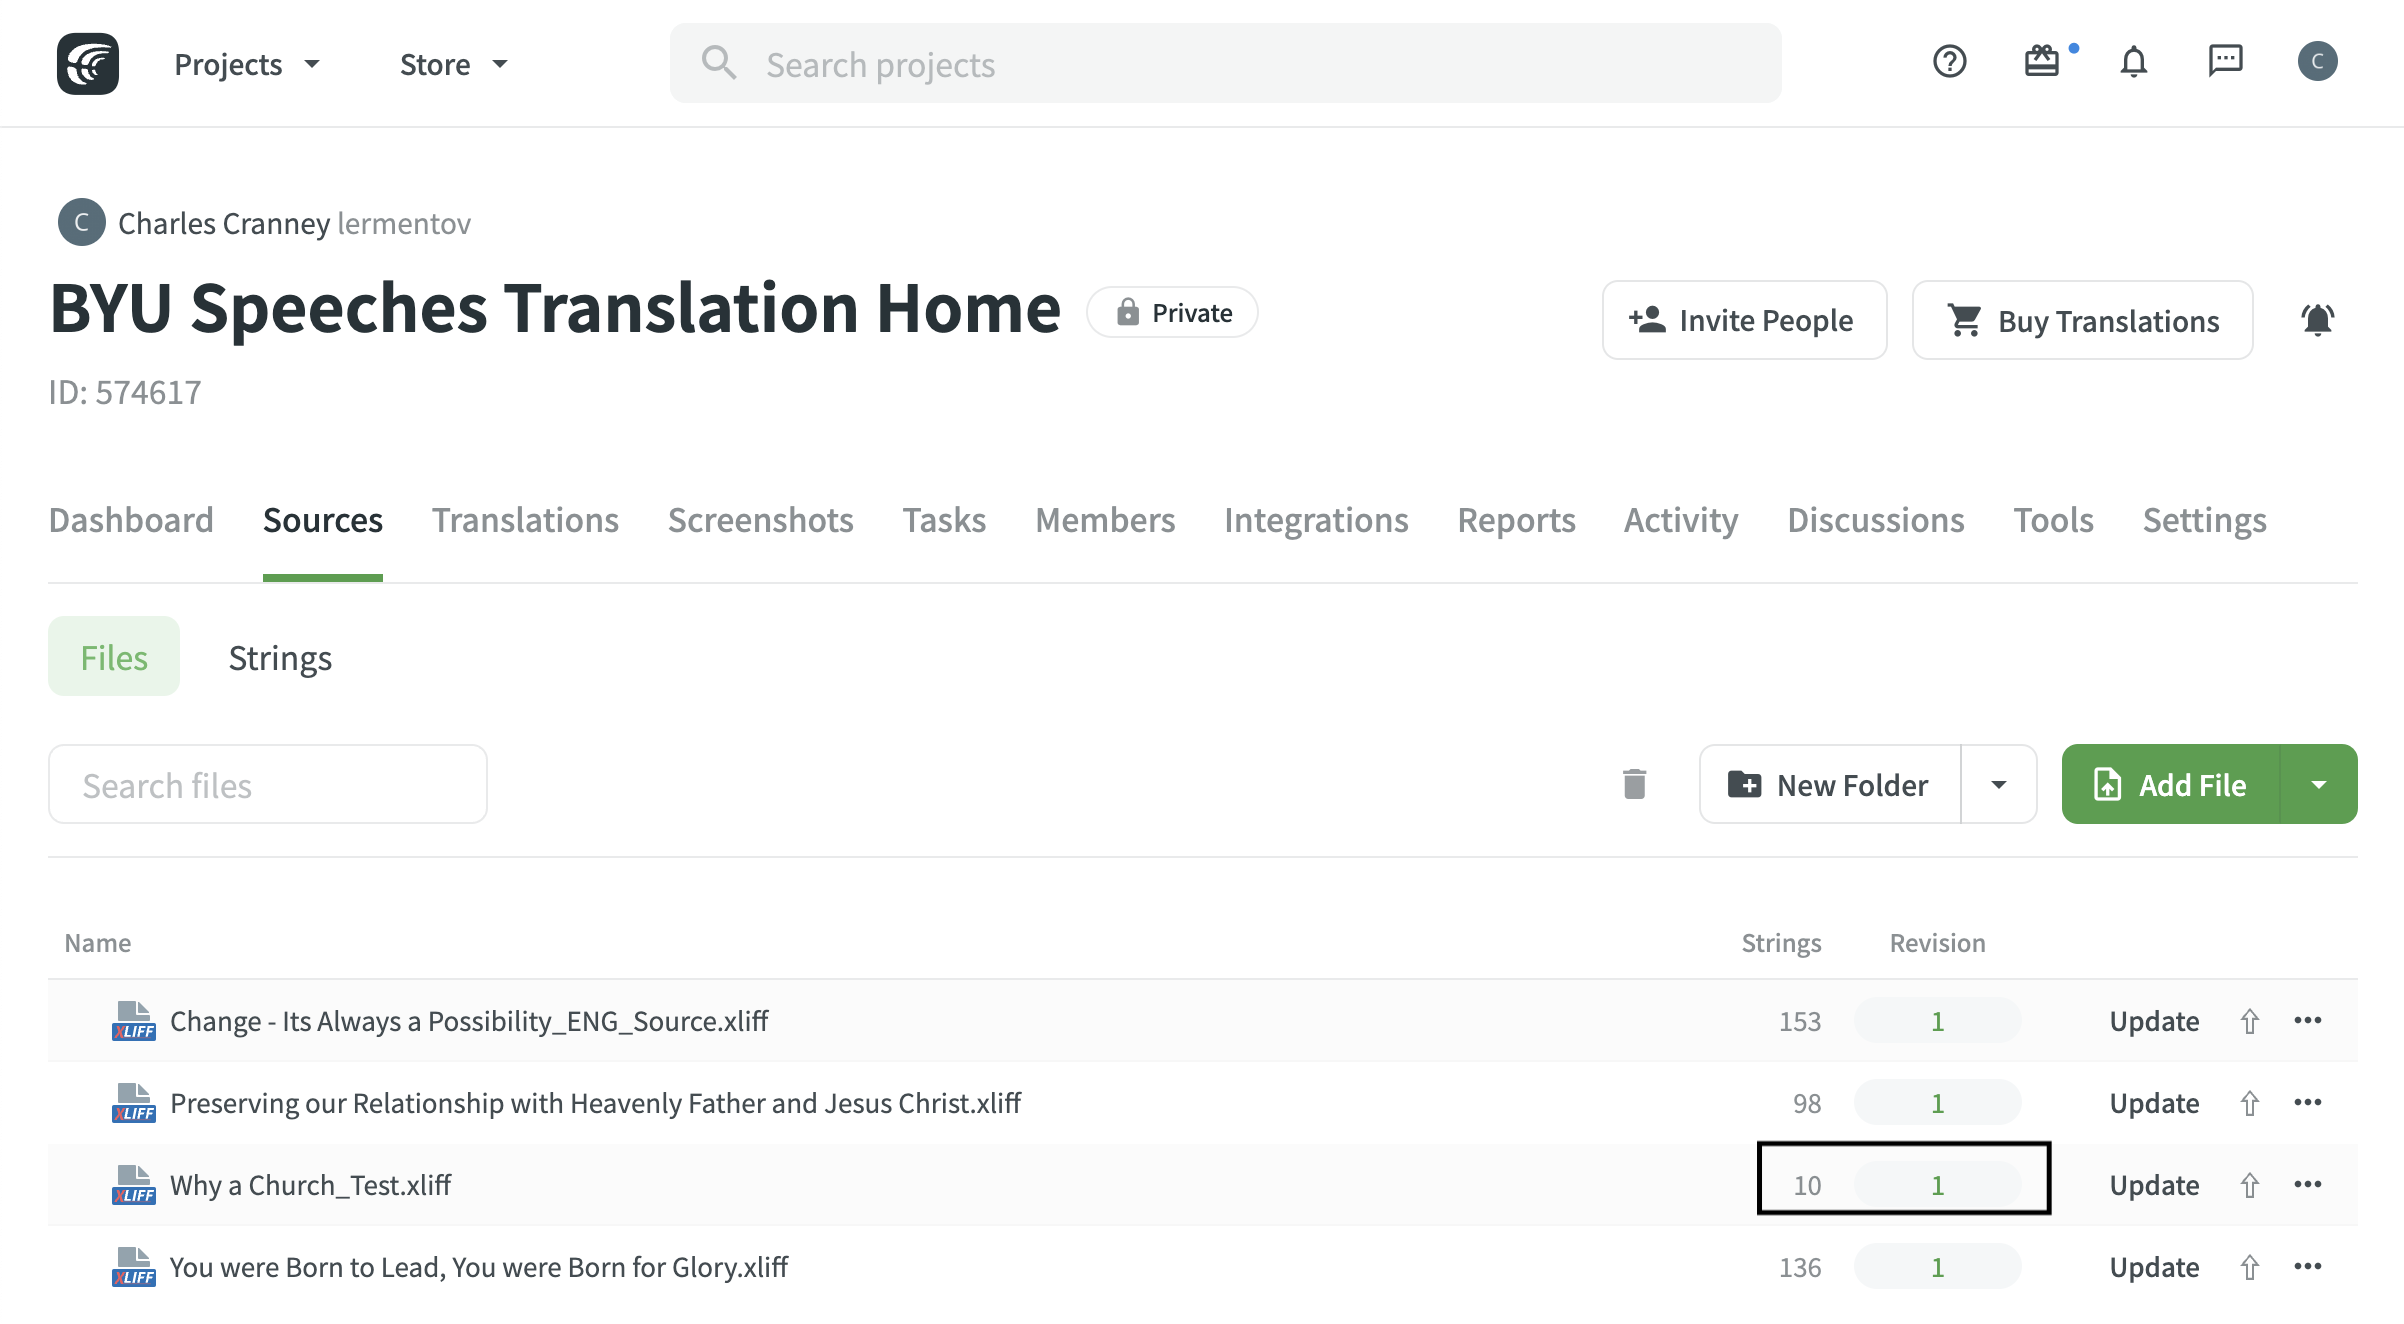Image resolution: width=2404 pixels, height=1324 pixels.
Task: Open more options for Why a Church_Test file
Action: click(x=2307, y=1184)
